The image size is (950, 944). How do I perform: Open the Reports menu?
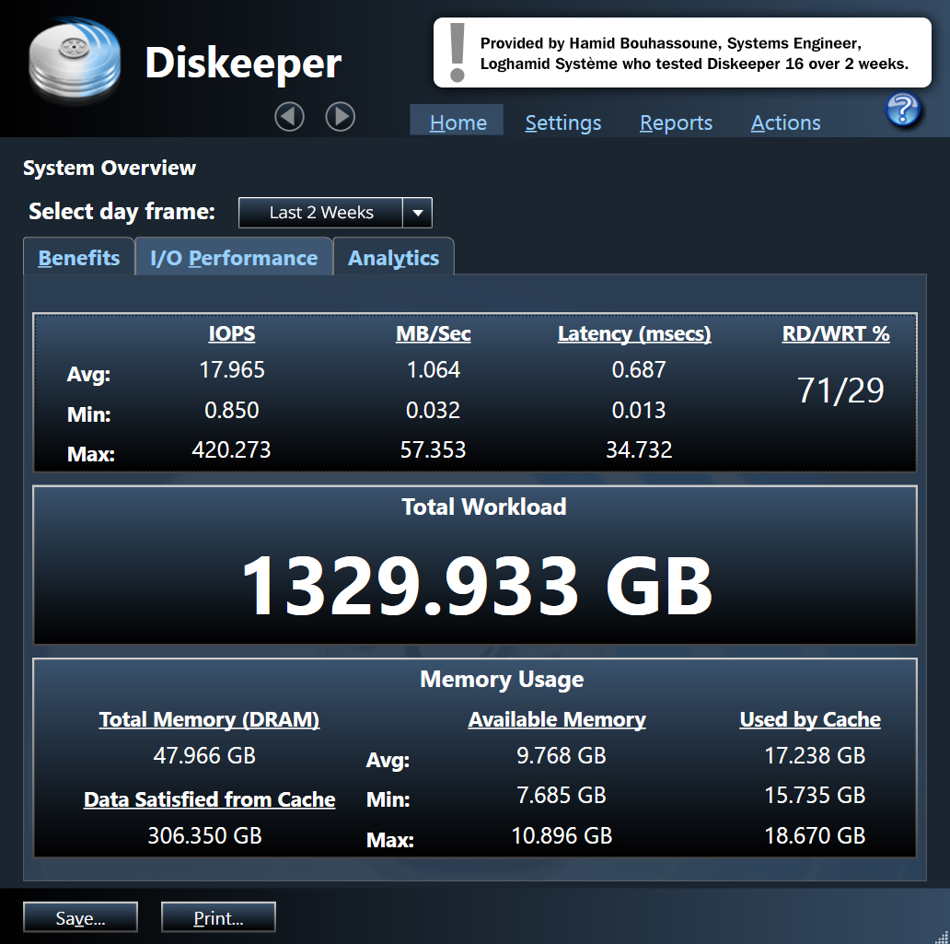(x=676, y=122)
